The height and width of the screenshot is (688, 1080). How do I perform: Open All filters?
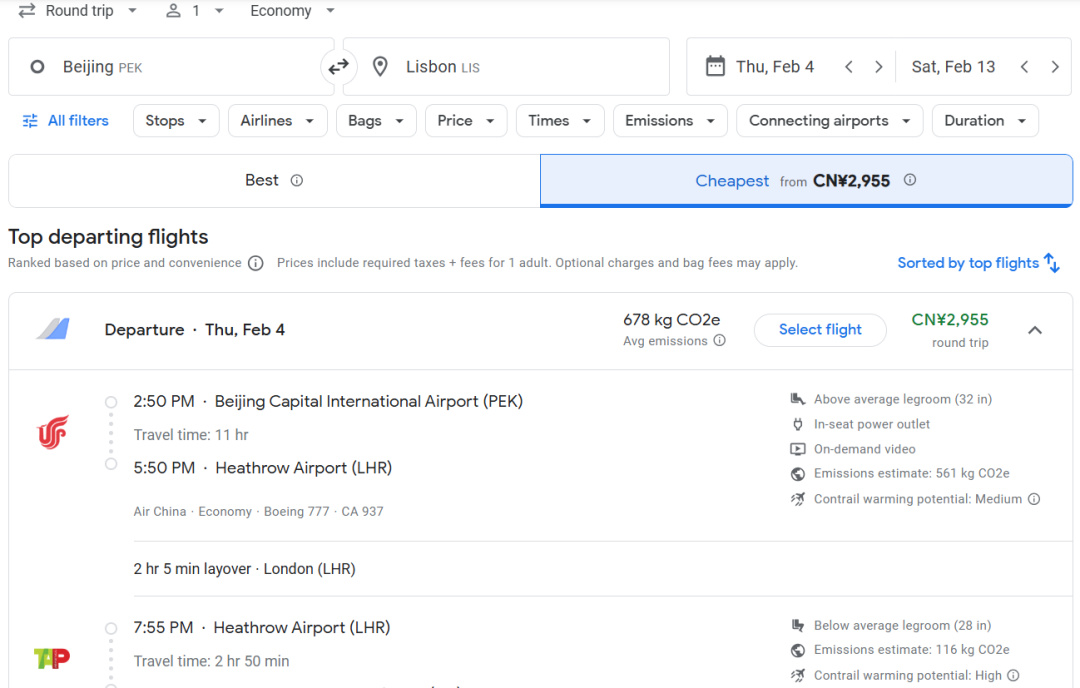[65, 121]
